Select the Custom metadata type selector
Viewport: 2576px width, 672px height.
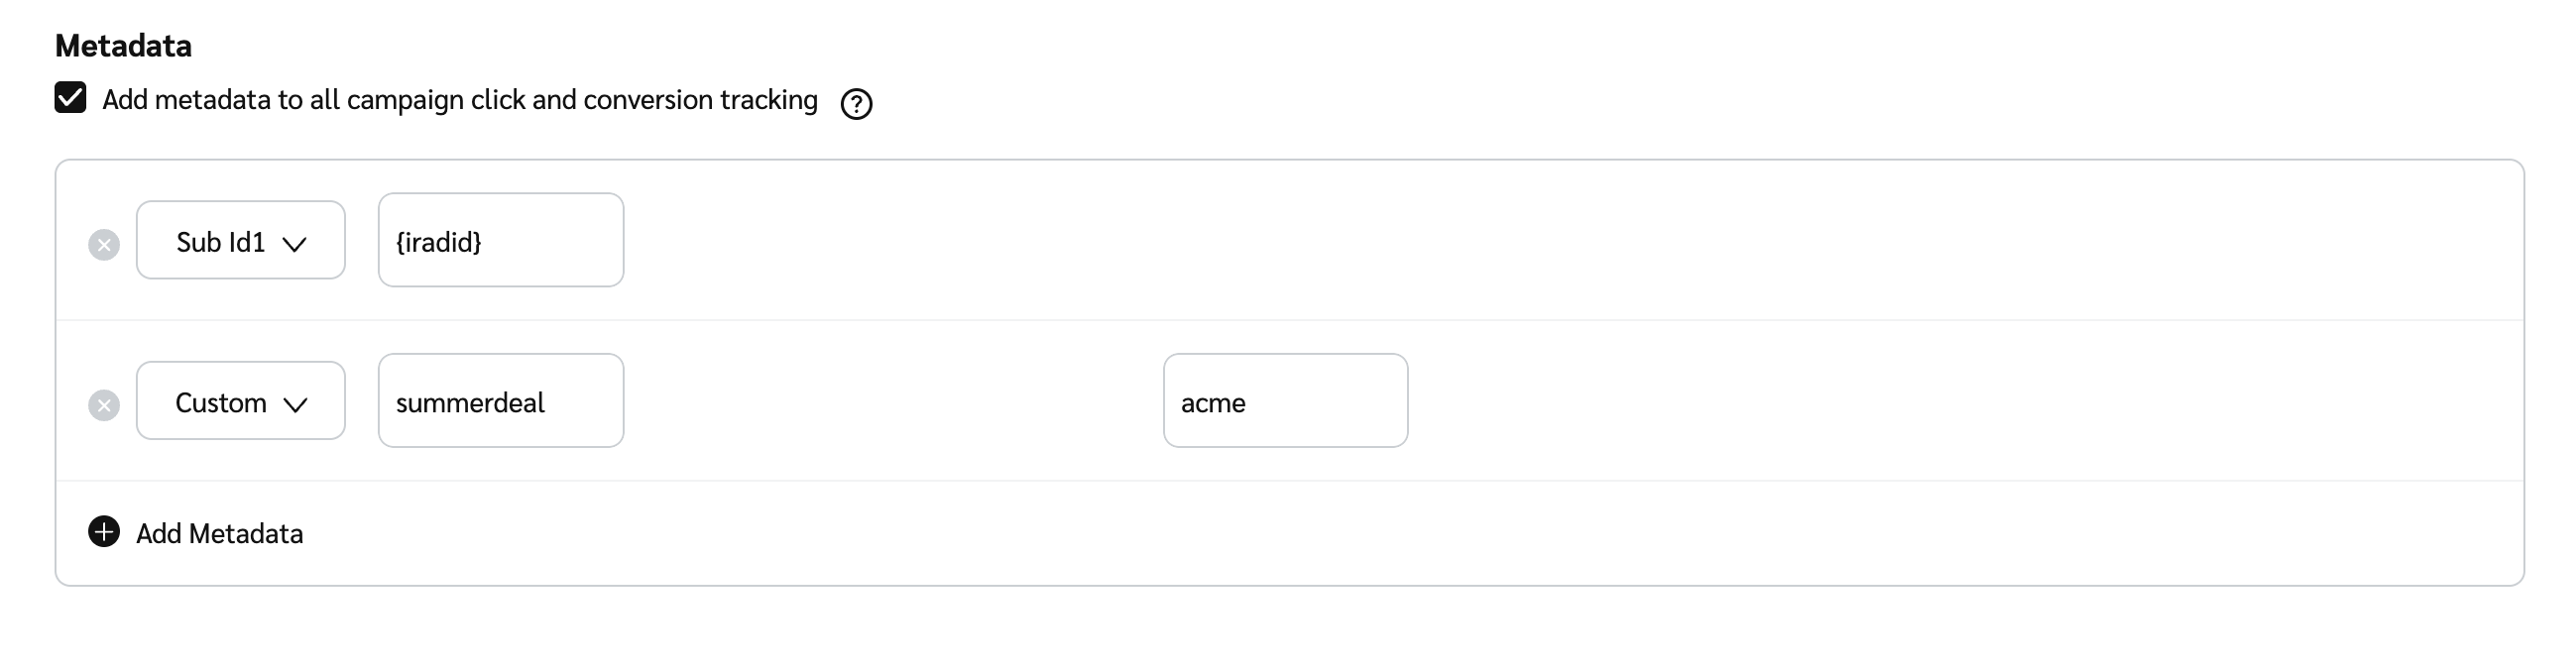click(240, 400)
